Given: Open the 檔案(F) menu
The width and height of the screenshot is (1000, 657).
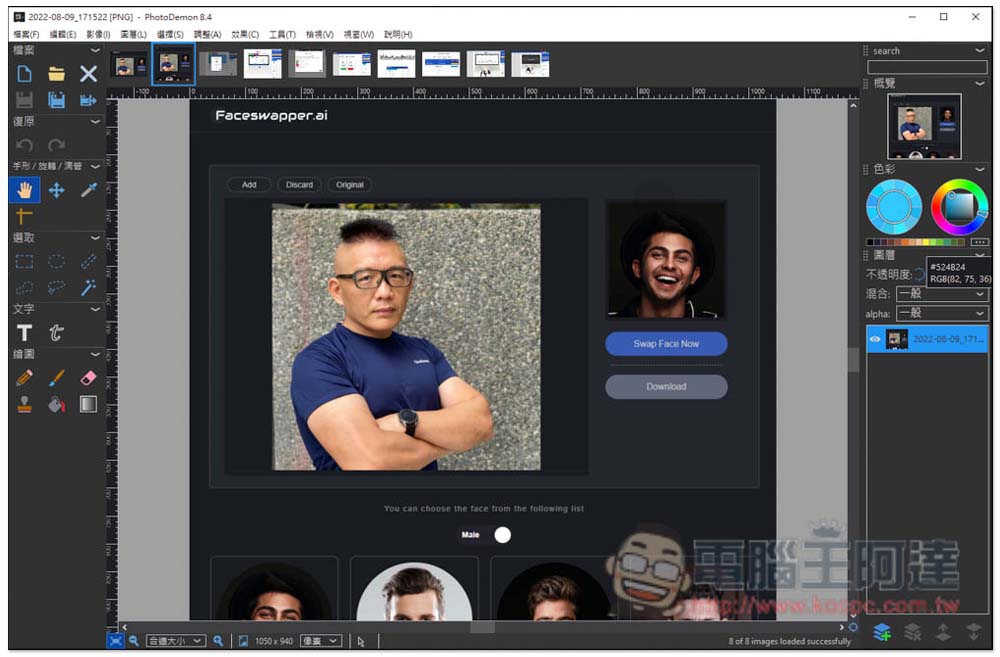Looking at the screenshot, I should pyautogui.click(x=26, y=34).
